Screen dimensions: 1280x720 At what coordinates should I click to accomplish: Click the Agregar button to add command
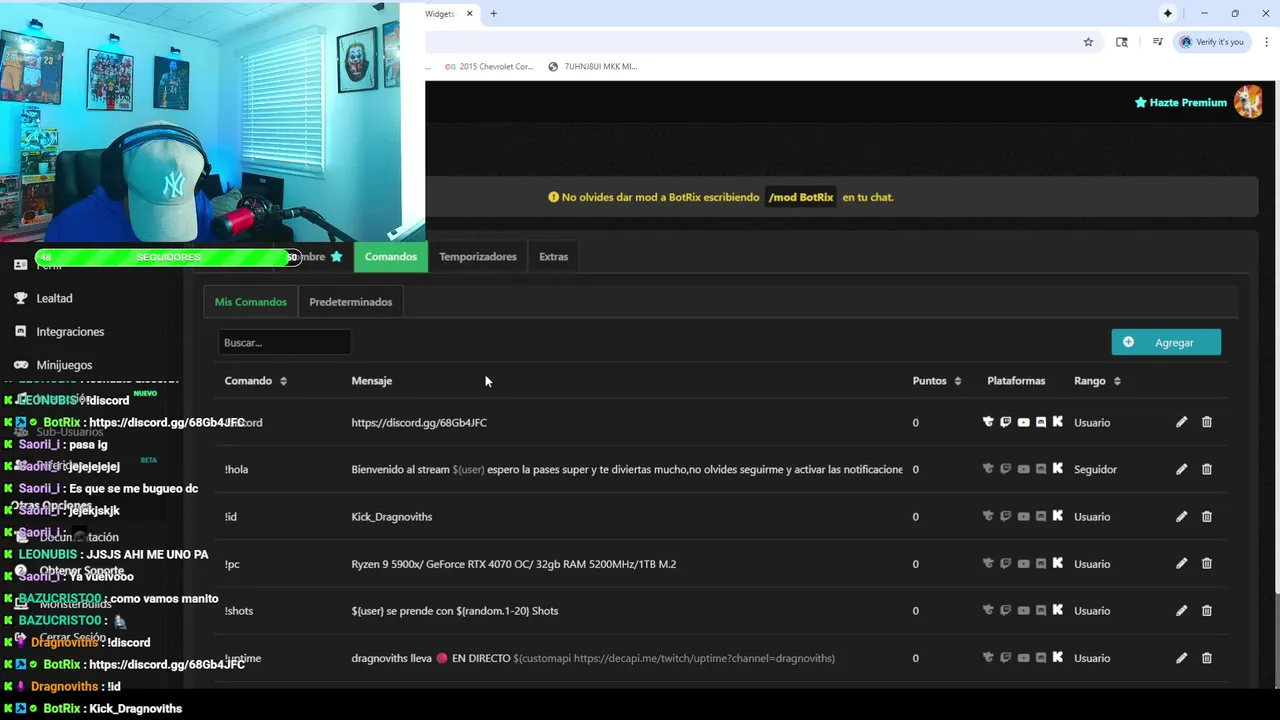click(x=1166, y=342)
